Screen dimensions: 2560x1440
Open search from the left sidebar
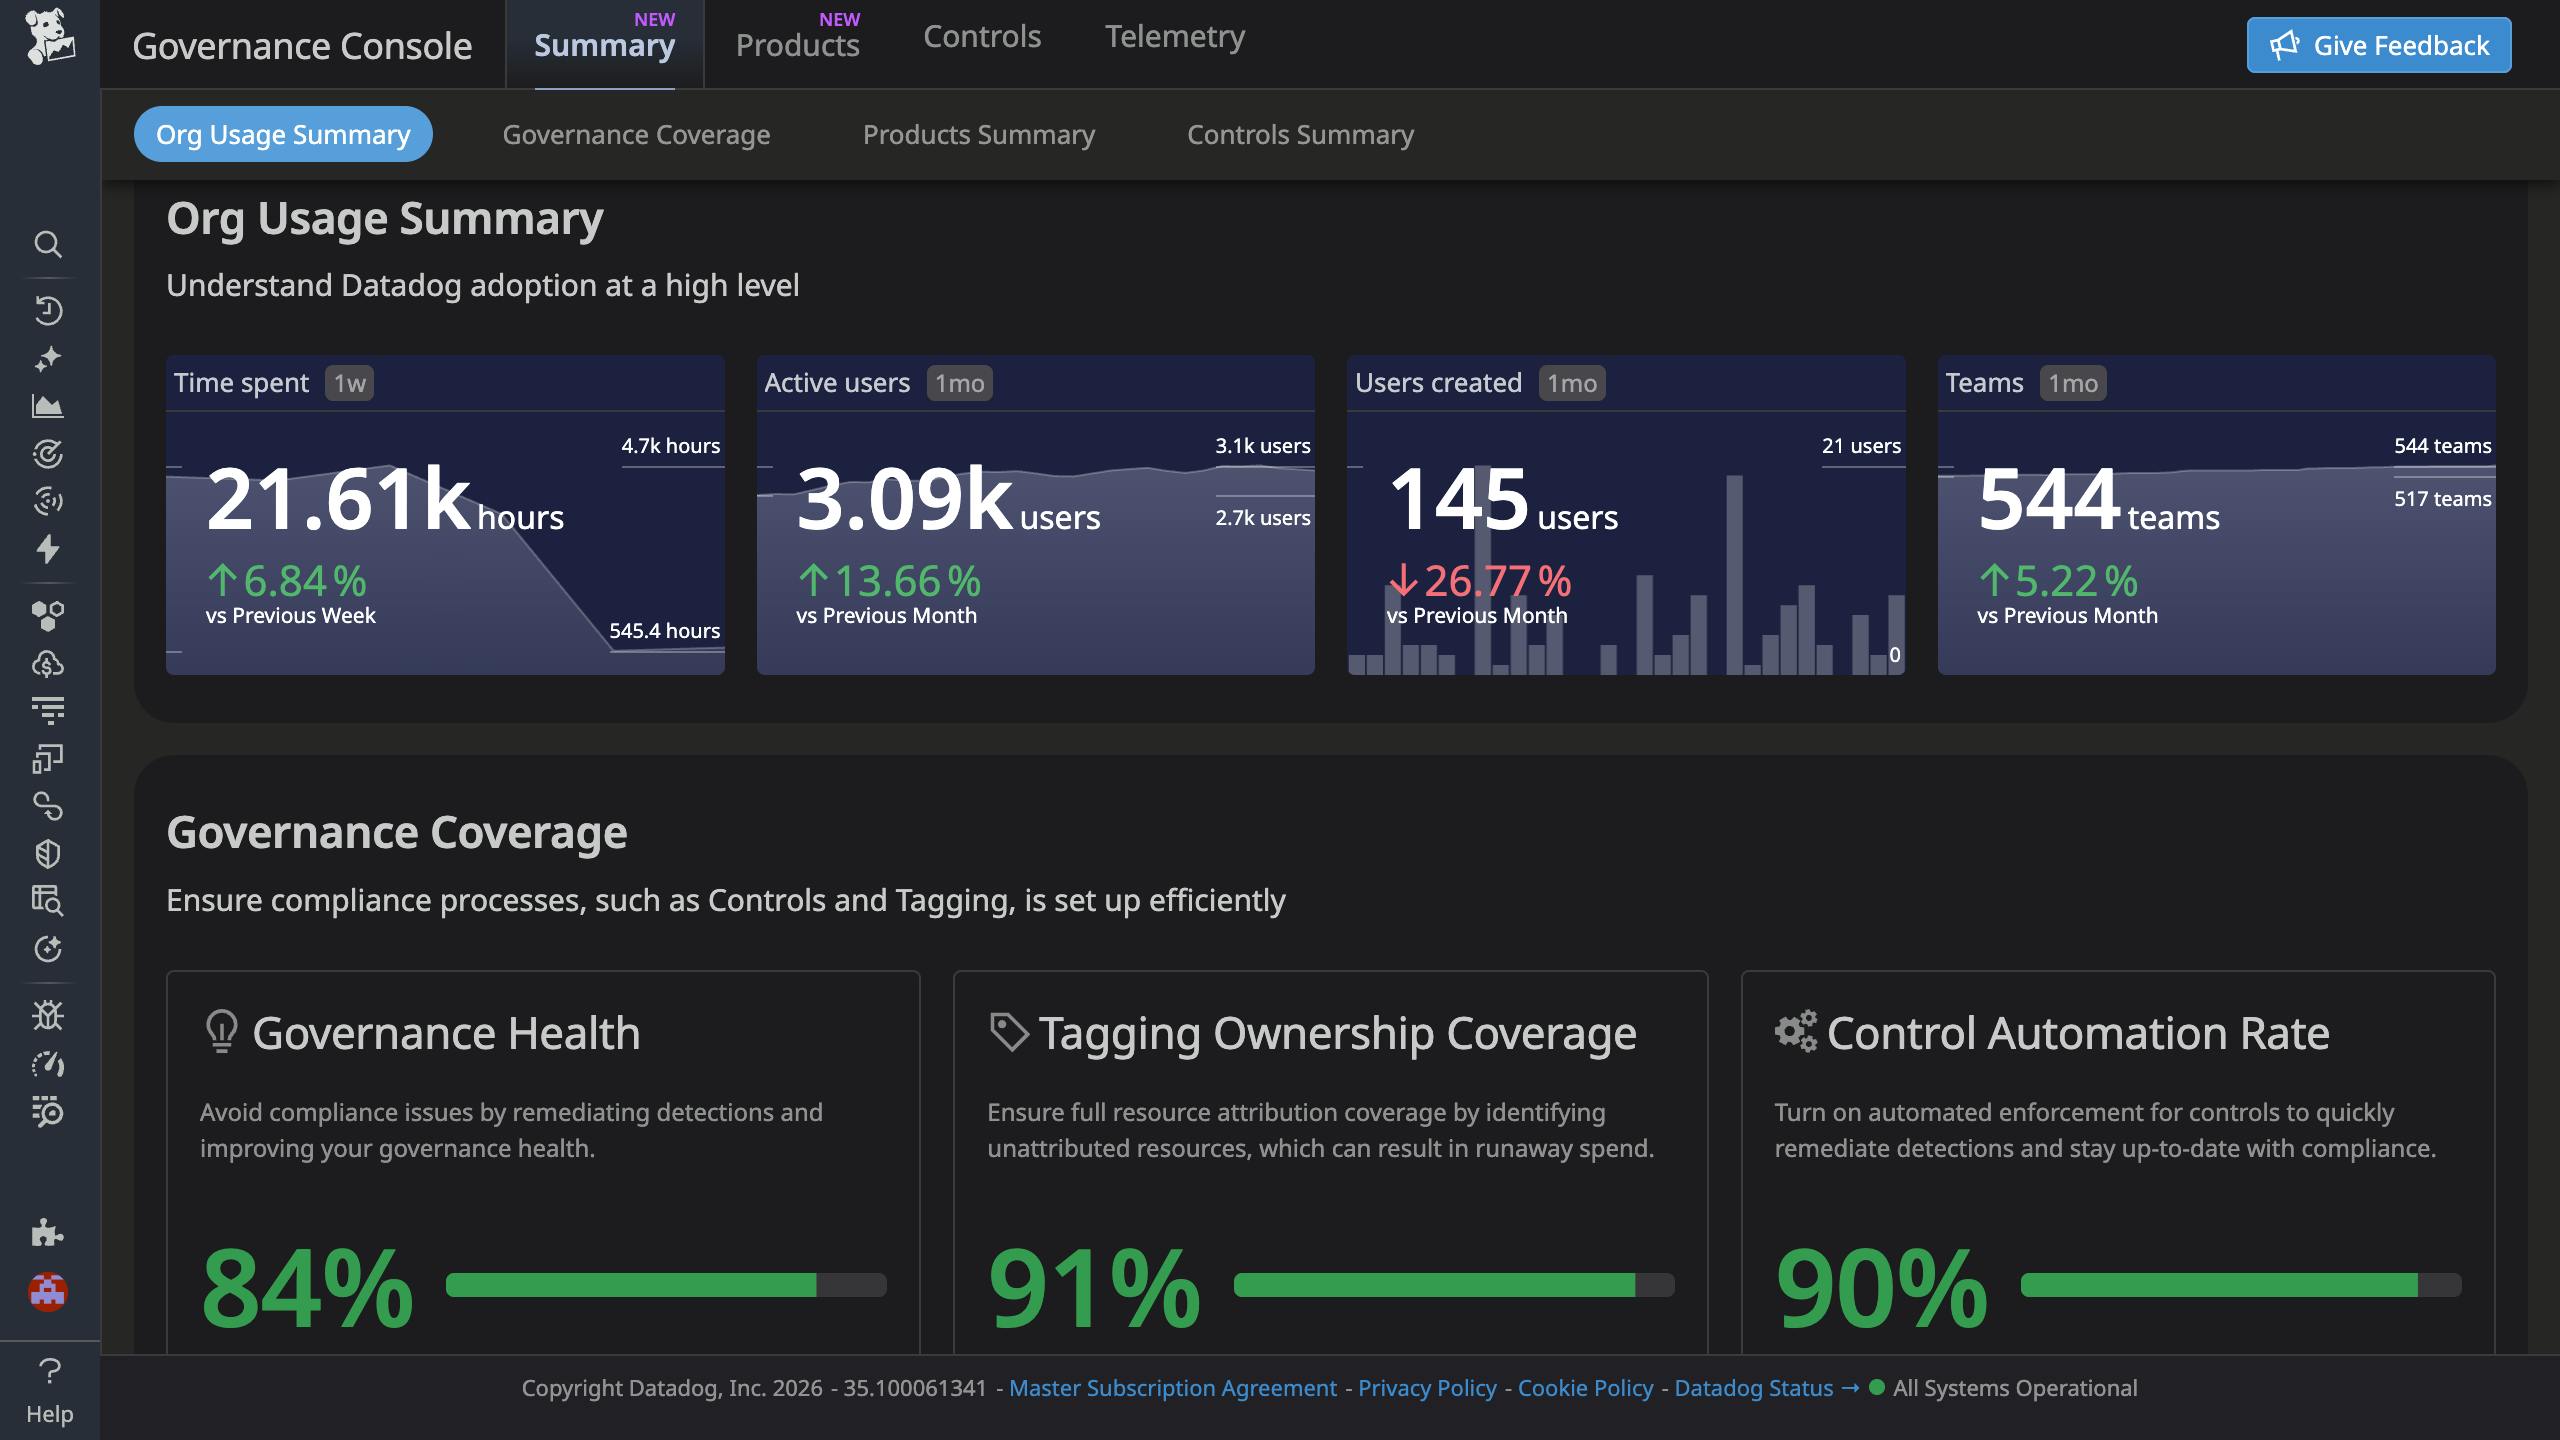(x=48, y=243)
